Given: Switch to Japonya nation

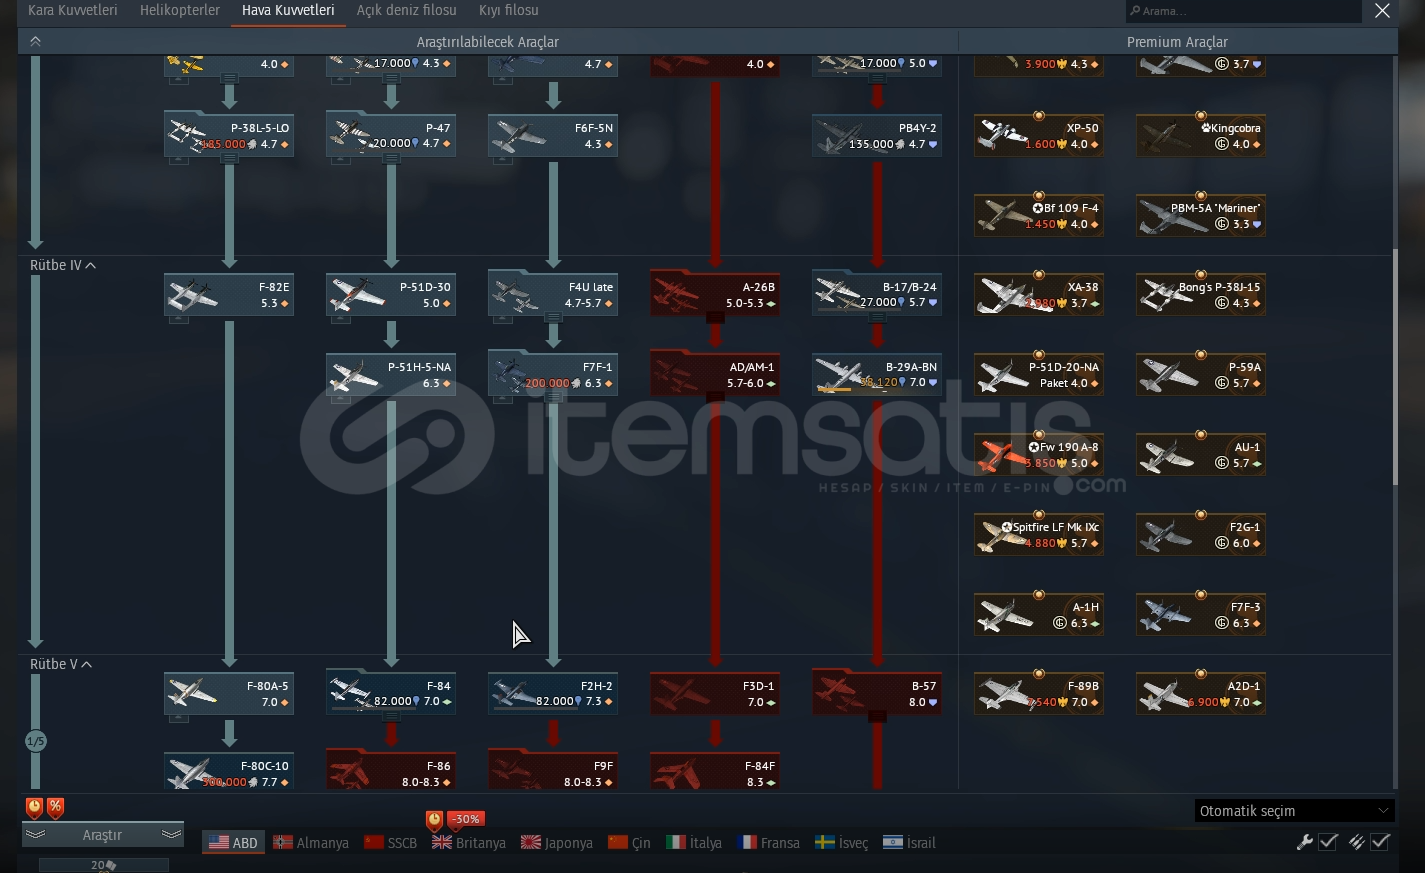Looking at the screenshot, I should tap(557, 843).
